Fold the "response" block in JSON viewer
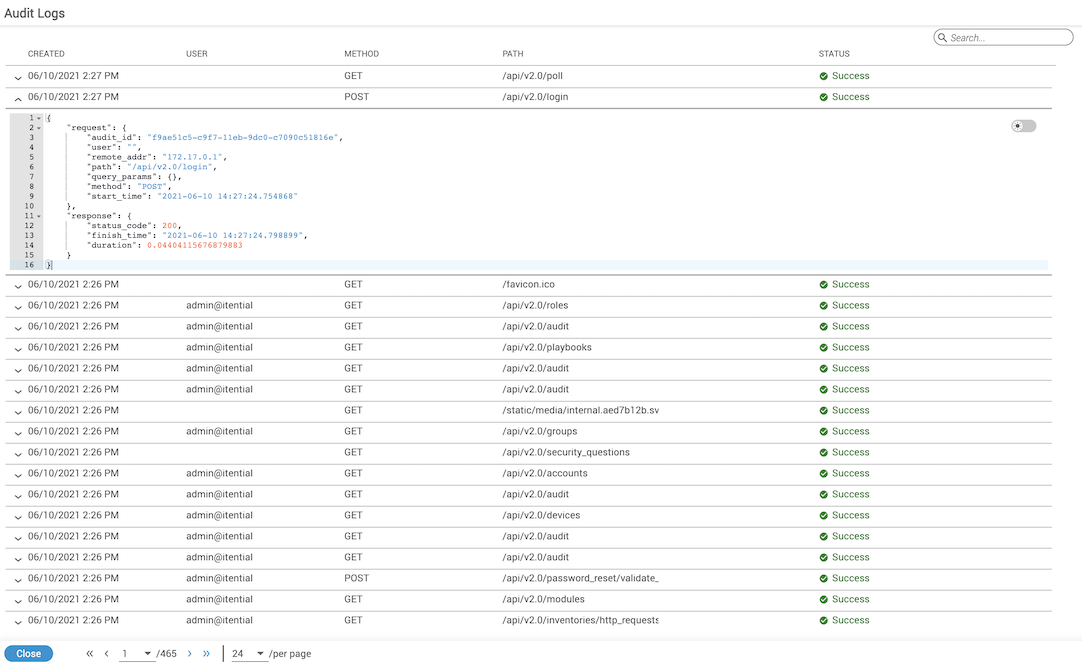The width and height of the screenshot is (1082, 664). tap(39, 216)
